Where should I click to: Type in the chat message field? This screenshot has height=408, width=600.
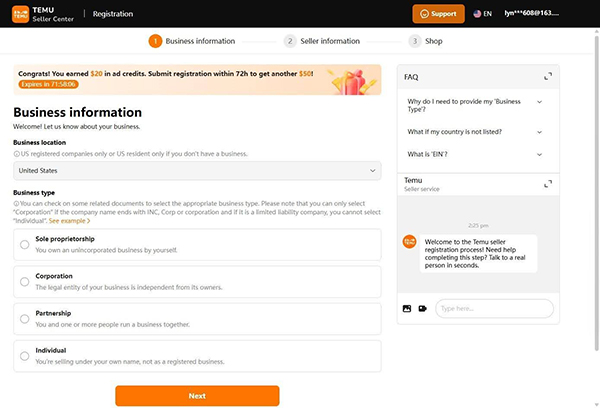click(x=493, y=308)
